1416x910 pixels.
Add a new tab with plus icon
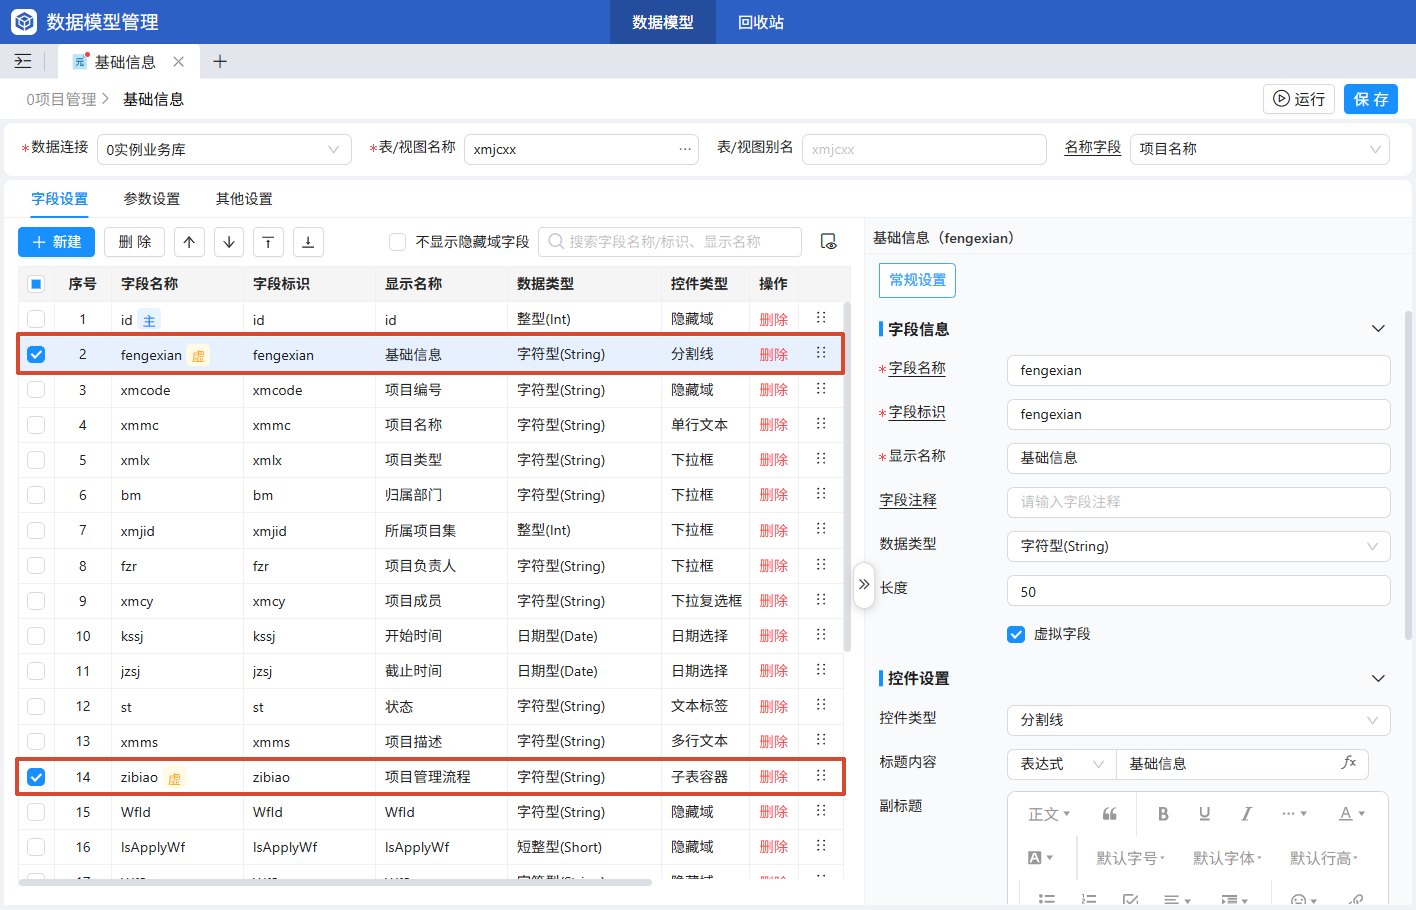(220, 62)
